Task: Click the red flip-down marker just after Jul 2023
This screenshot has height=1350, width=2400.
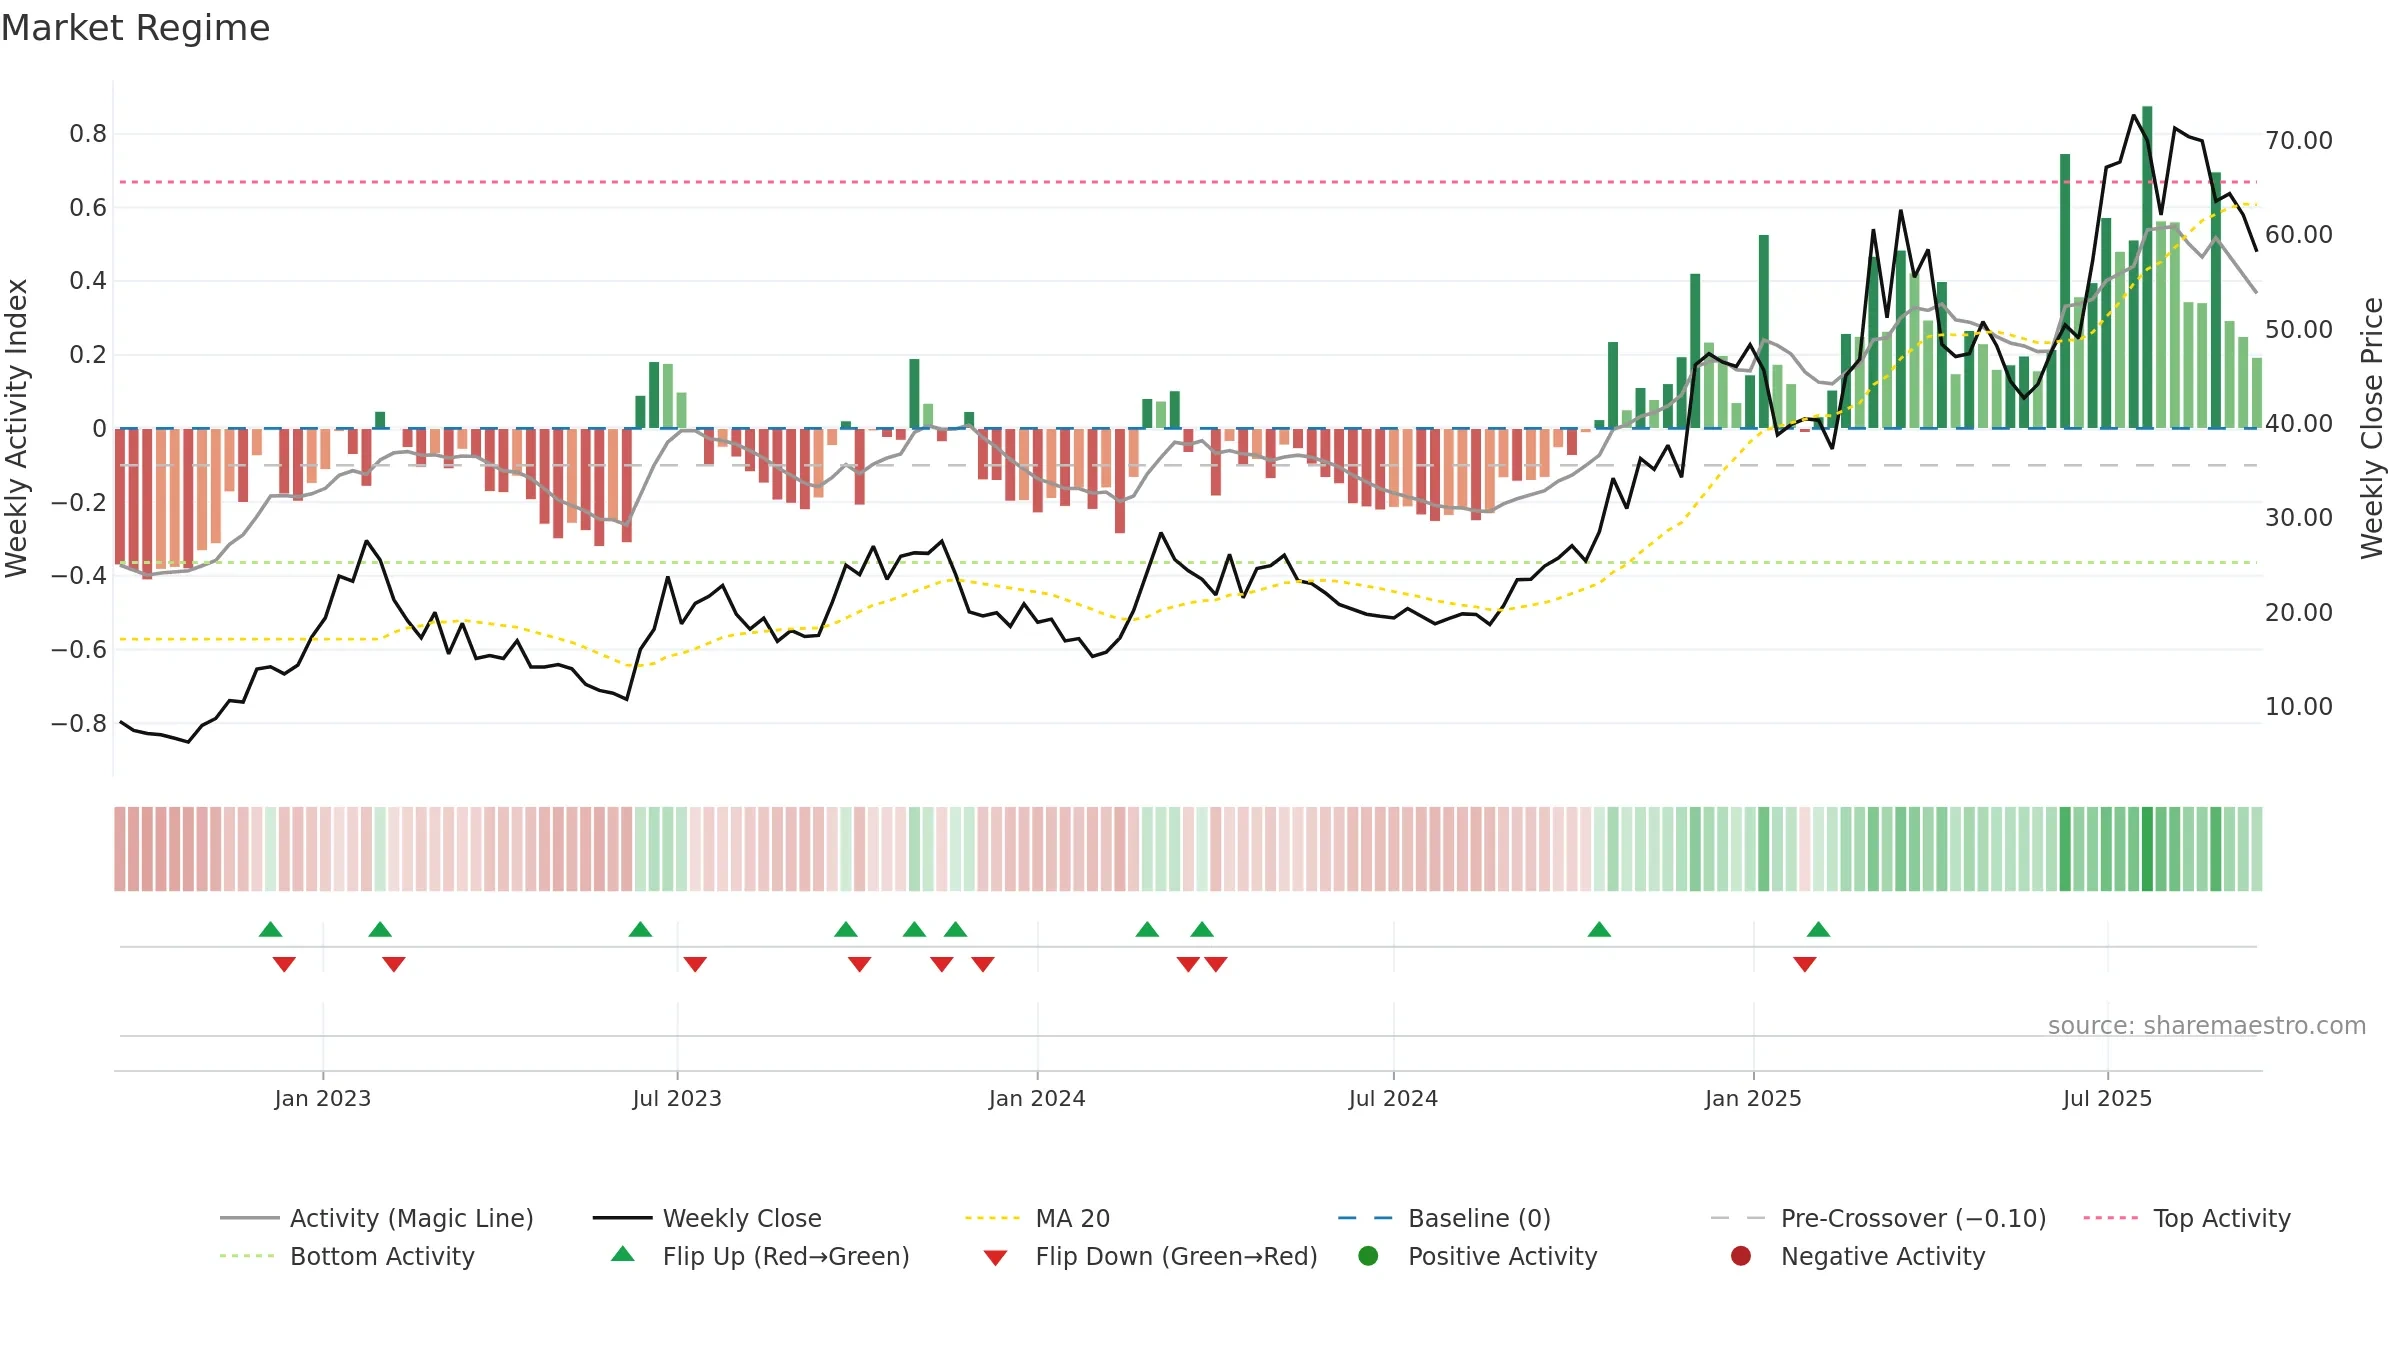Action: pyautogui.click(x=695, y=964)
